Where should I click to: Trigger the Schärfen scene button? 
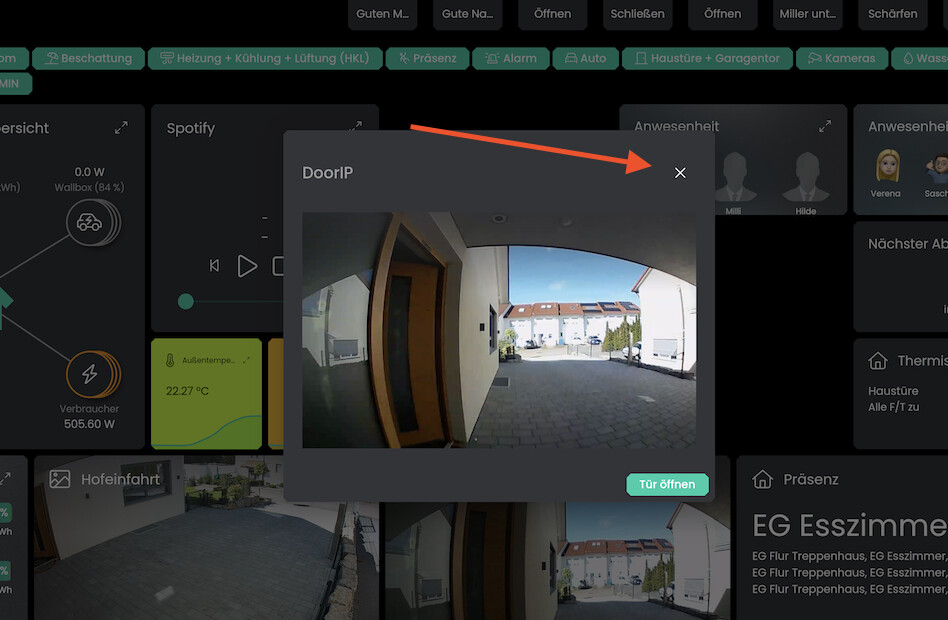[892, 13]
